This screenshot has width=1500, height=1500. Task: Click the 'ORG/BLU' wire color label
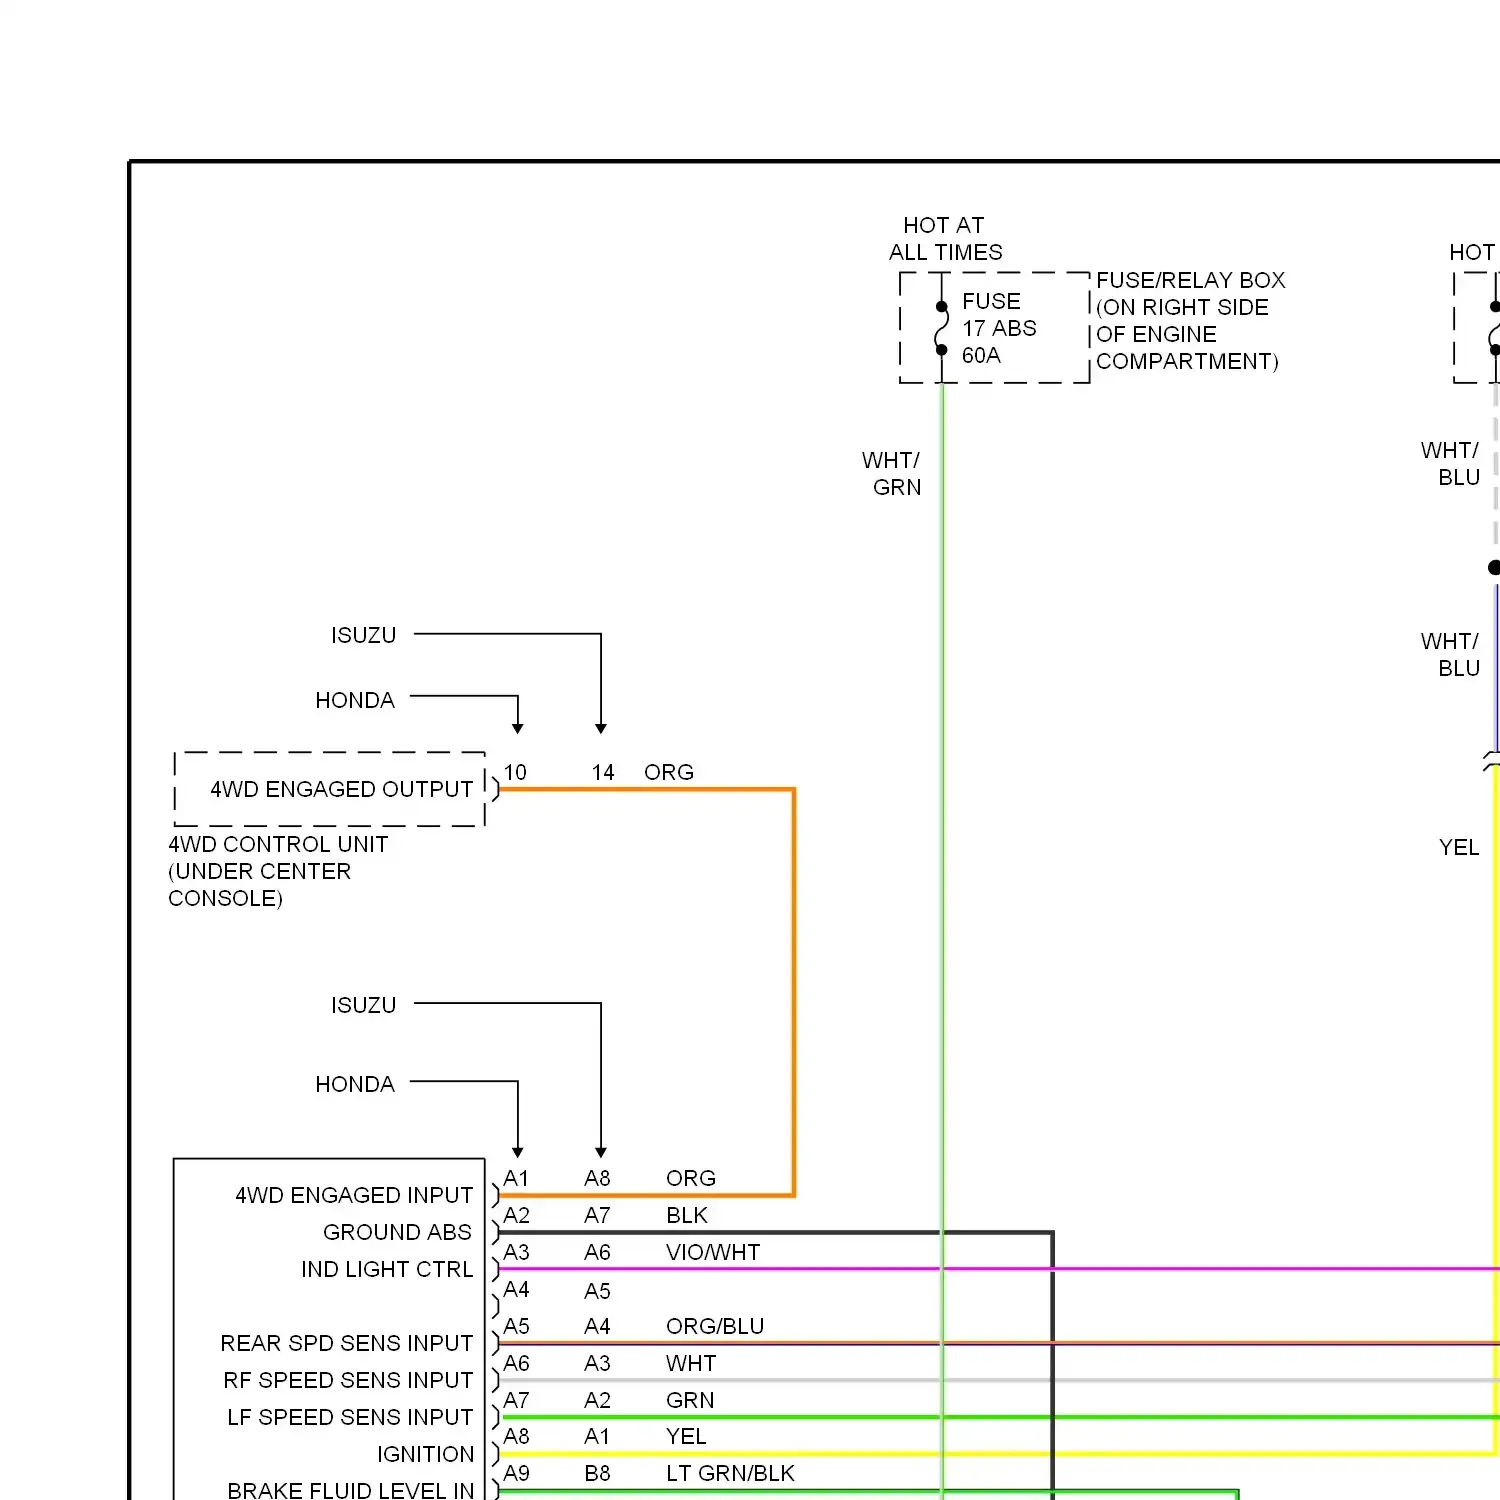715,1326
